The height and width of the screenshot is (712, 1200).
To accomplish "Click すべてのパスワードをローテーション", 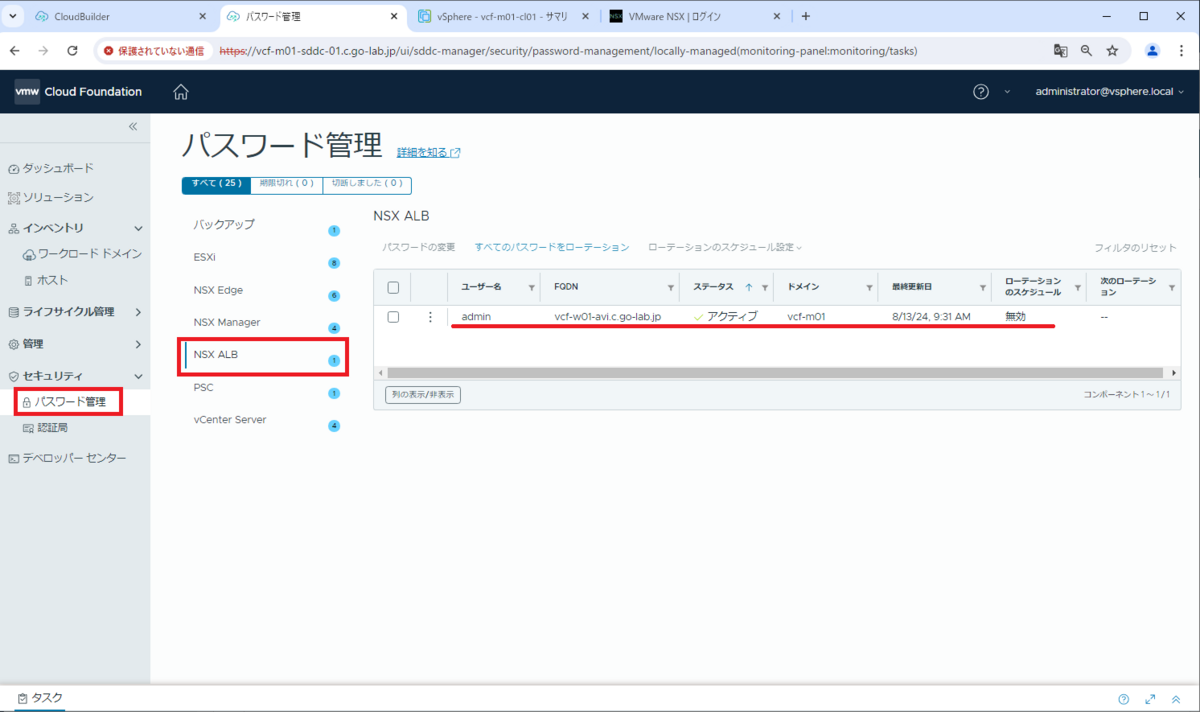I will click(552, 247).
